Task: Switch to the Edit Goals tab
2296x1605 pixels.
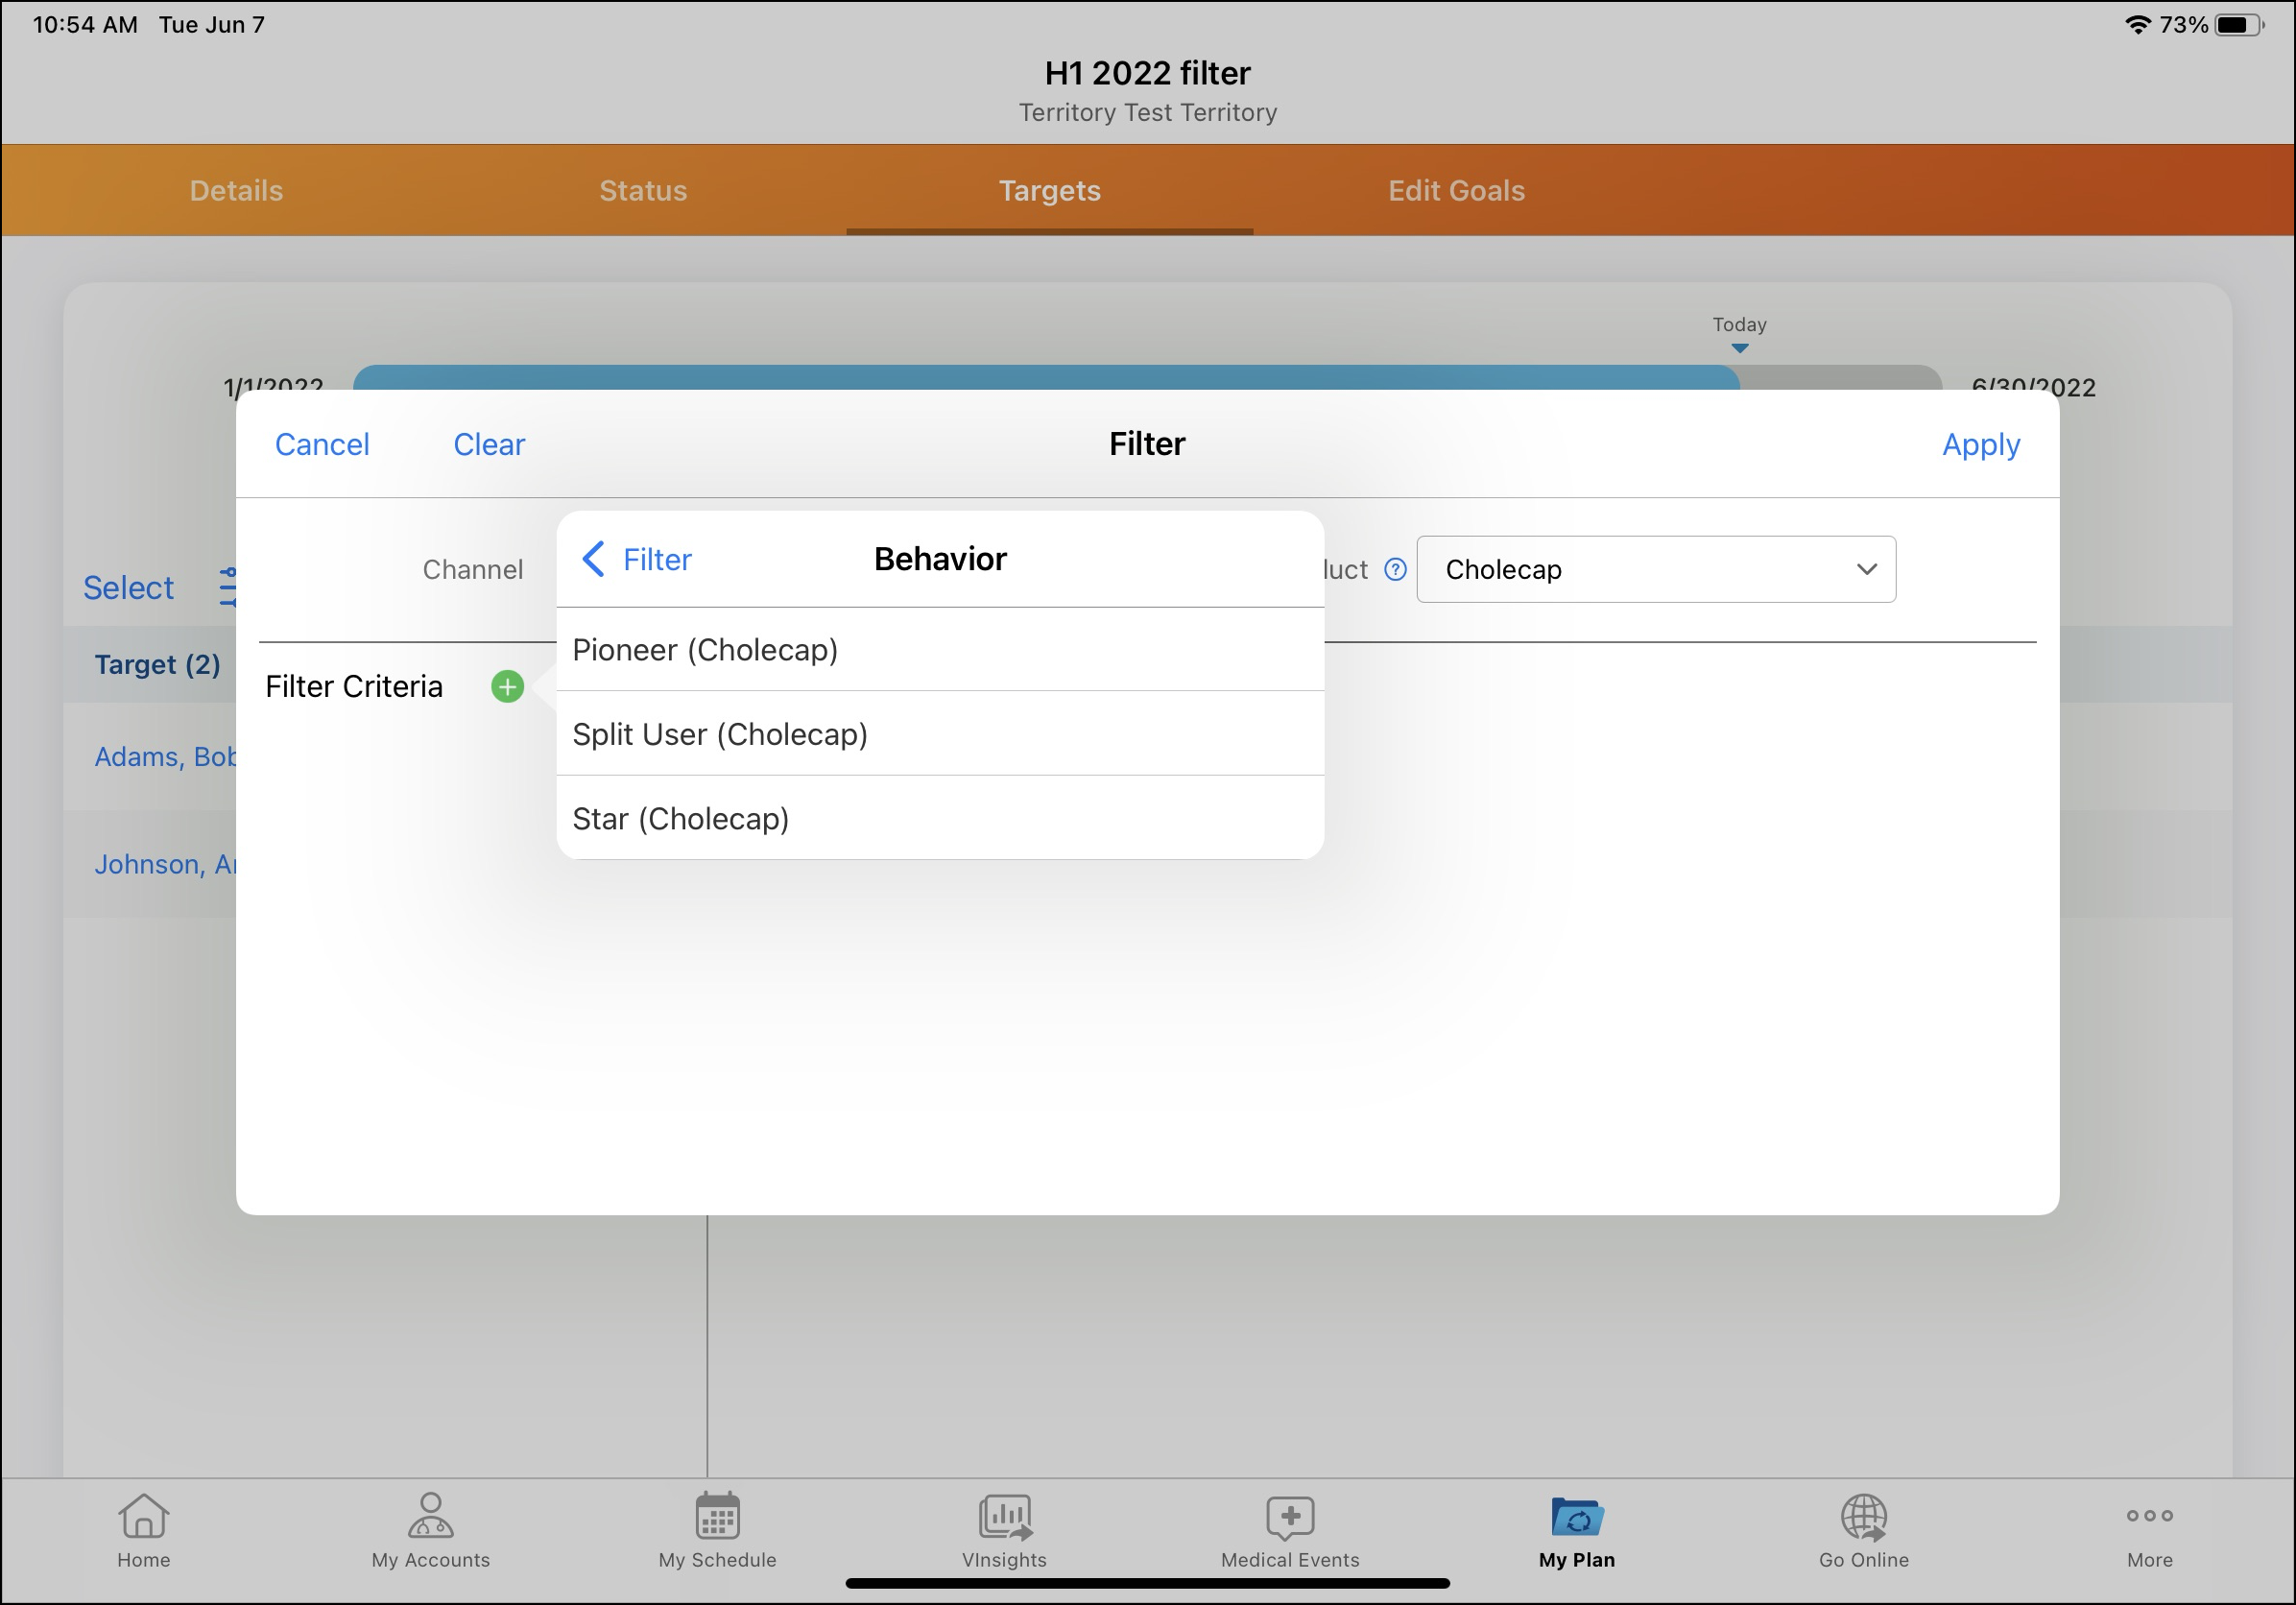Action: (x=1455, y=190)
